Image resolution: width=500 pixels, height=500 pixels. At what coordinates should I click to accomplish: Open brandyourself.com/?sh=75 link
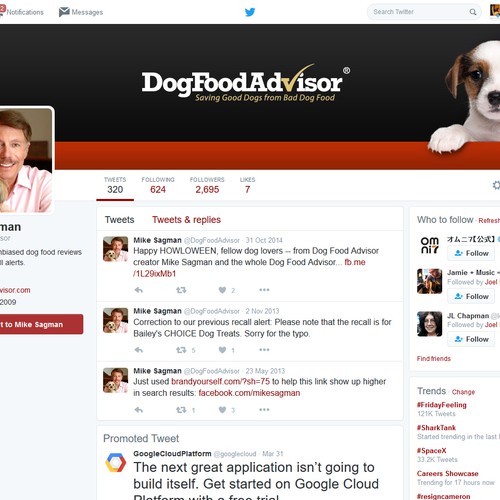click(220, 381)
